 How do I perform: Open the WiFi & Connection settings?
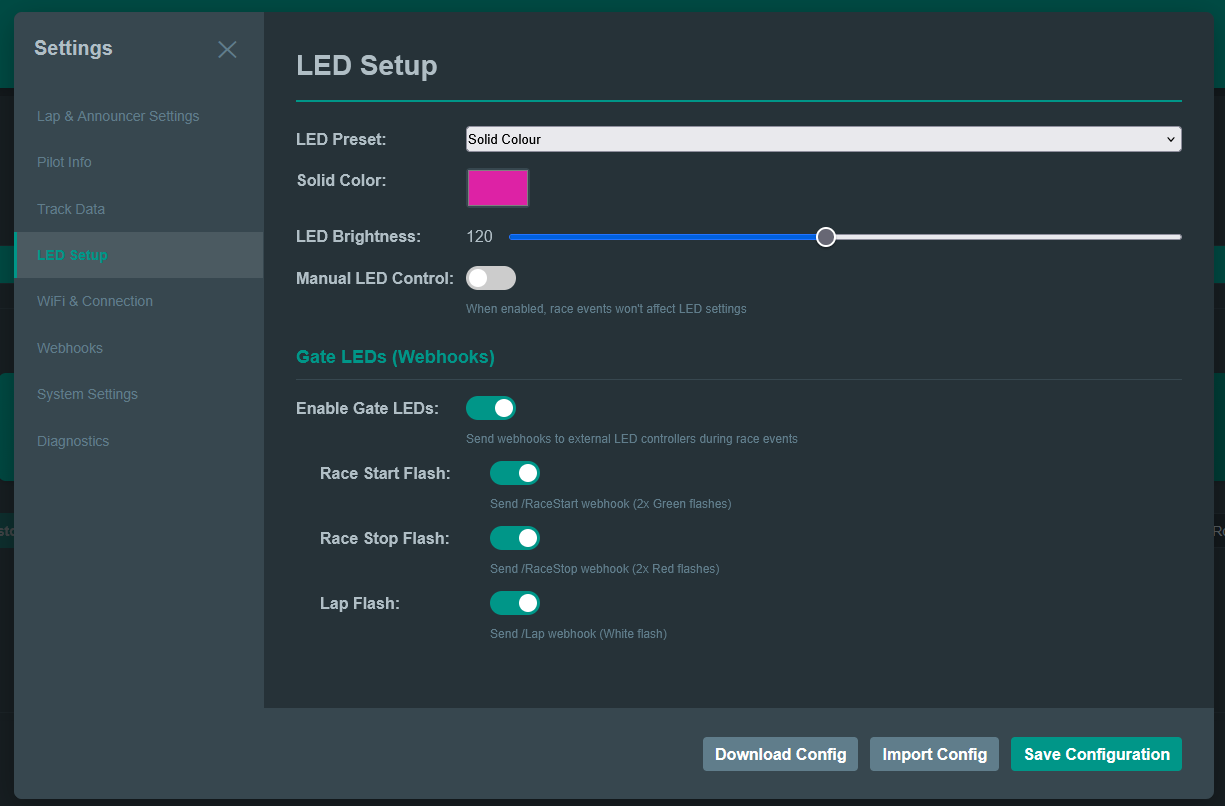(x=95, y=301)
